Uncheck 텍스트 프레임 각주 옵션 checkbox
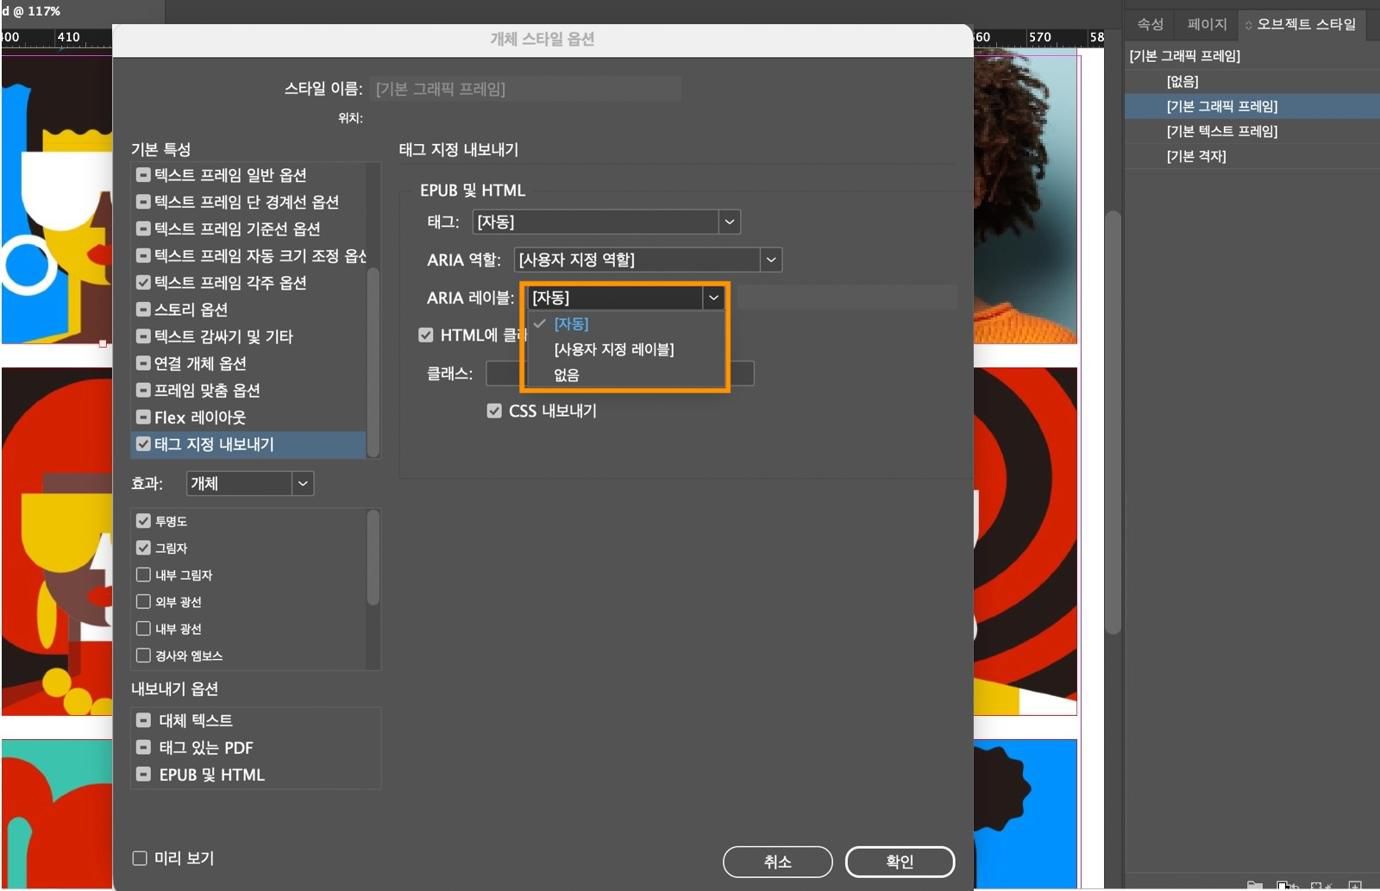Screen dimensions: 1380x891 click(x=143, y=283)
